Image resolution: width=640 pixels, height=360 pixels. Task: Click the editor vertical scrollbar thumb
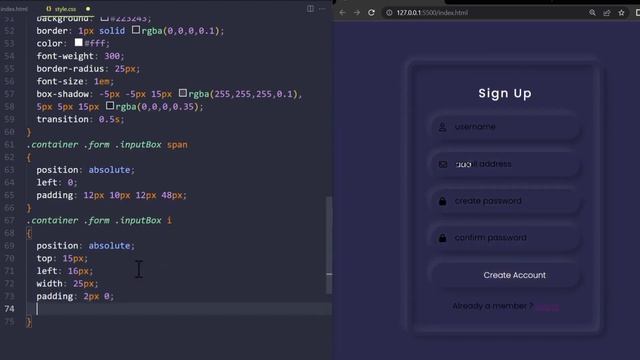click(329, 245)
